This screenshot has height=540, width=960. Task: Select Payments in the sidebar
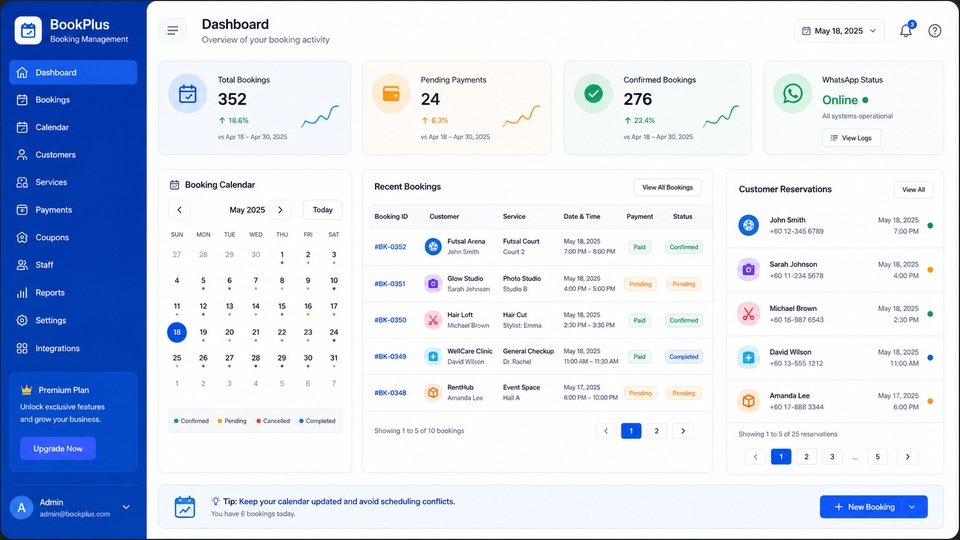click(73, 210)
